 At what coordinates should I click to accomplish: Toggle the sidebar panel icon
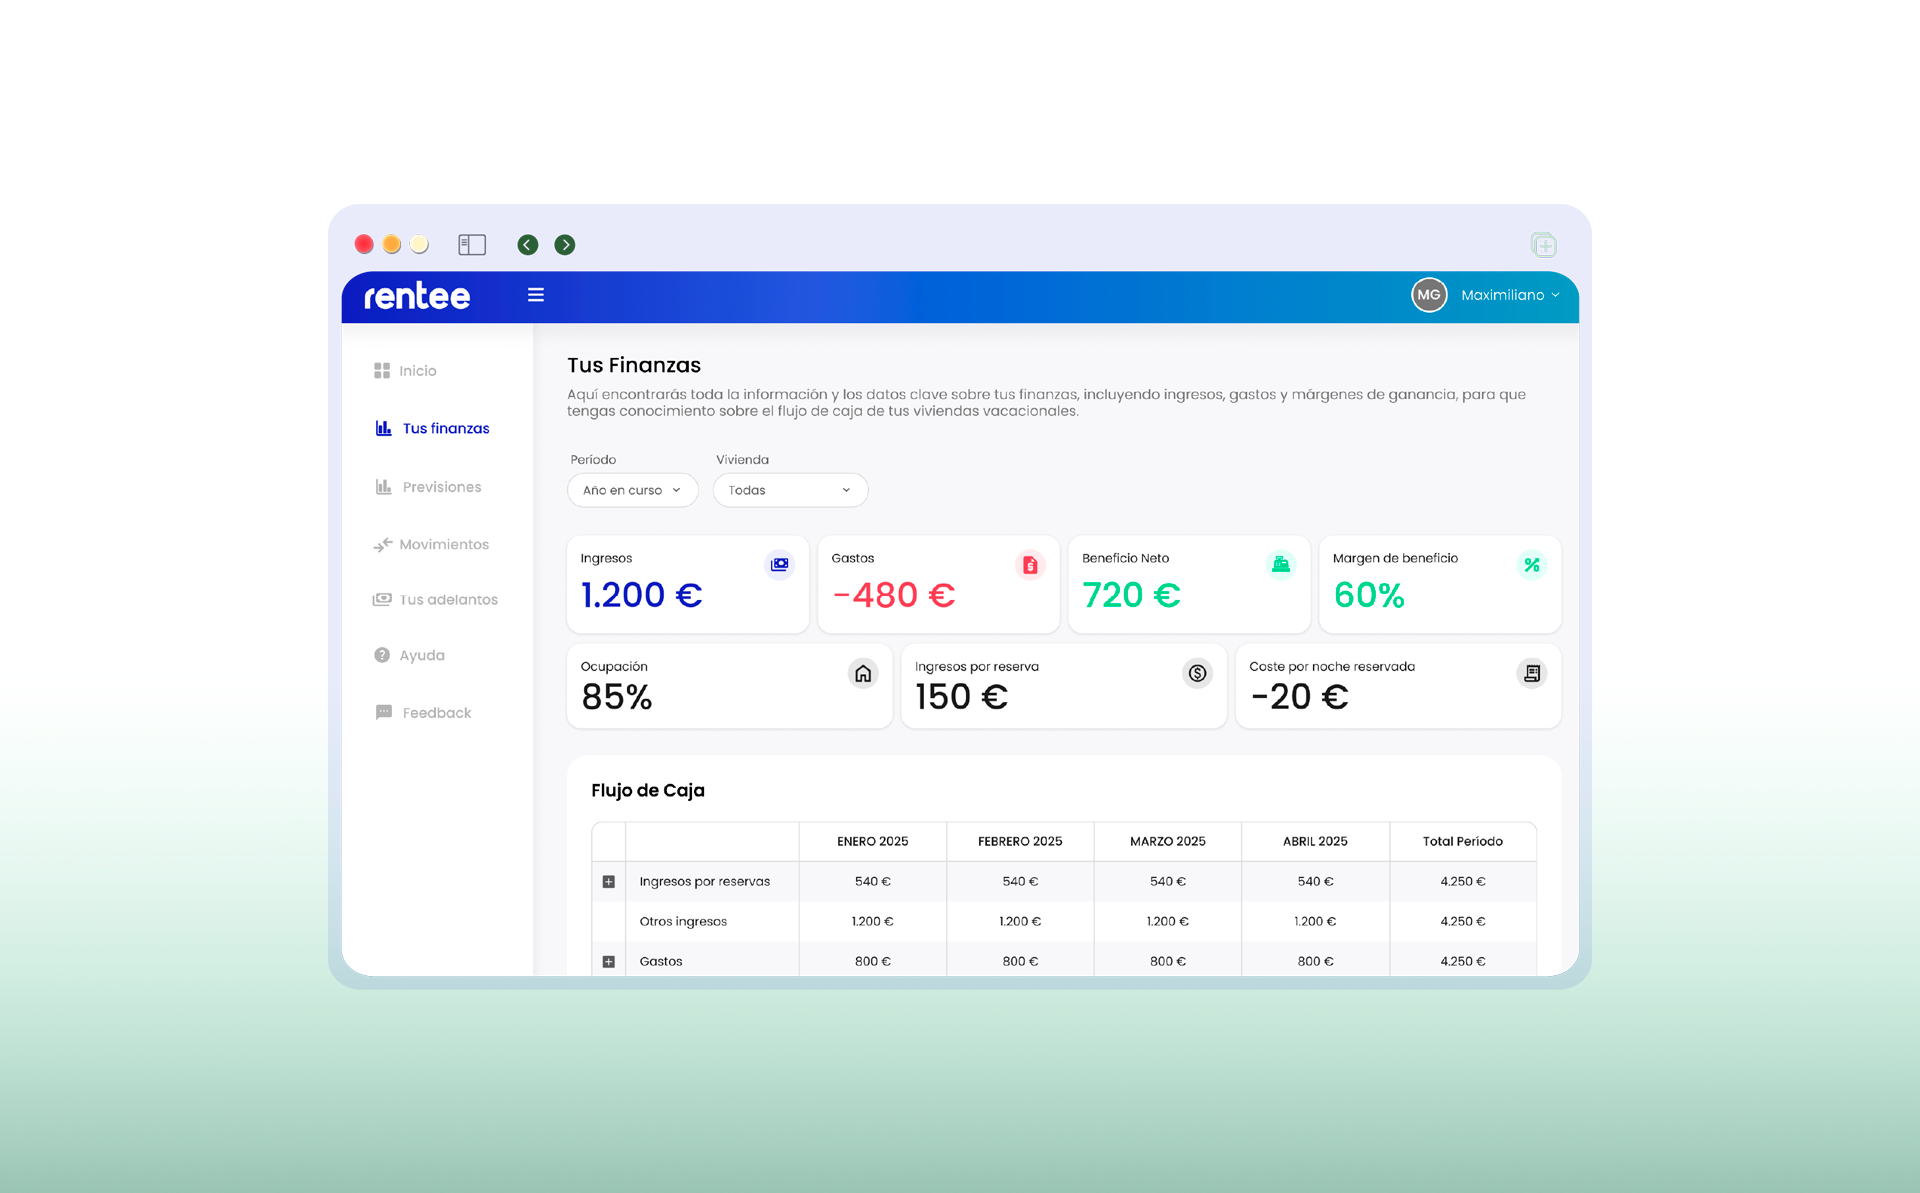[x=472, y=245]
